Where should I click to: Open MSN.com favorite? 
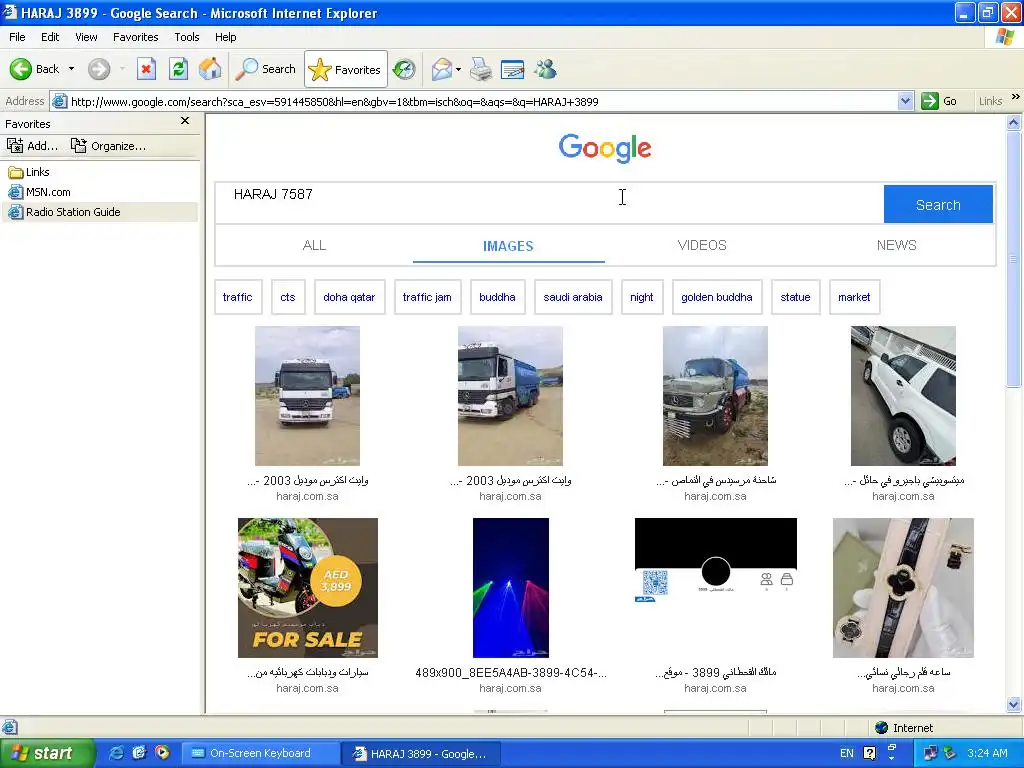(39, 192)
